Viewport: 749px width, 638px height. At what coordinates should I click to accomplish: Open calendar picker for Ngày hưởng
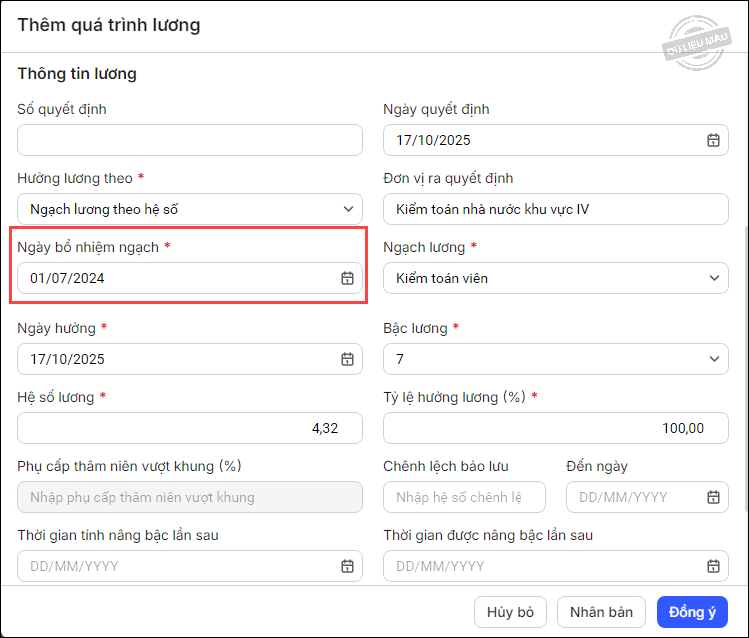[347, 359]
